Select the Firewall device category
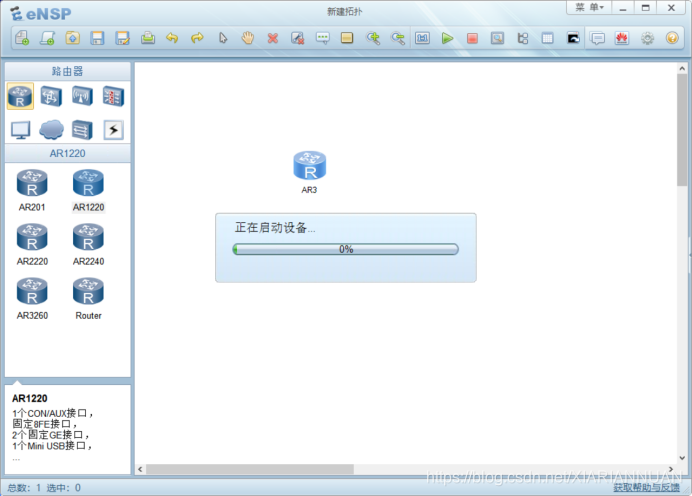The width and height of the screenshot is (692, 496). tap(113, 96)
